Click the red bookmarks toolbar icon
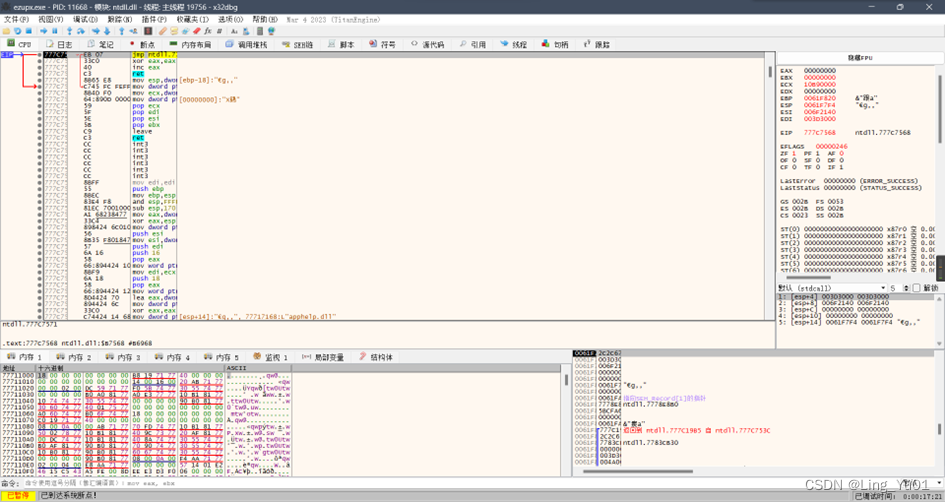The width and height of the screenshot is (945, 502). pos(197,31)
